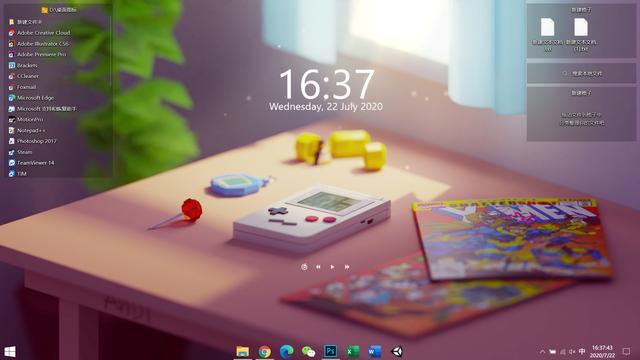Open the network tray icon
Screen dimensions: 640x360
coord(562,352)
